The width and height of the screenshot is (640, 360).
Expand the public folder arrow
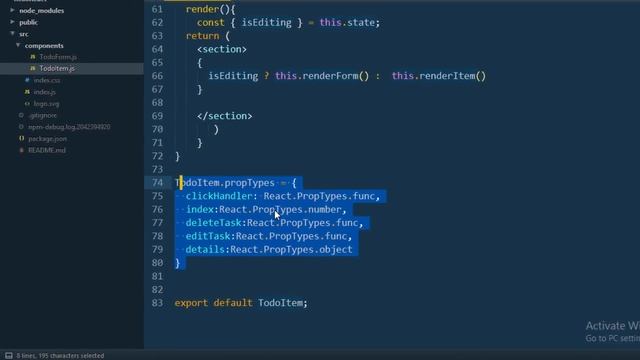(x=13, y=22)
